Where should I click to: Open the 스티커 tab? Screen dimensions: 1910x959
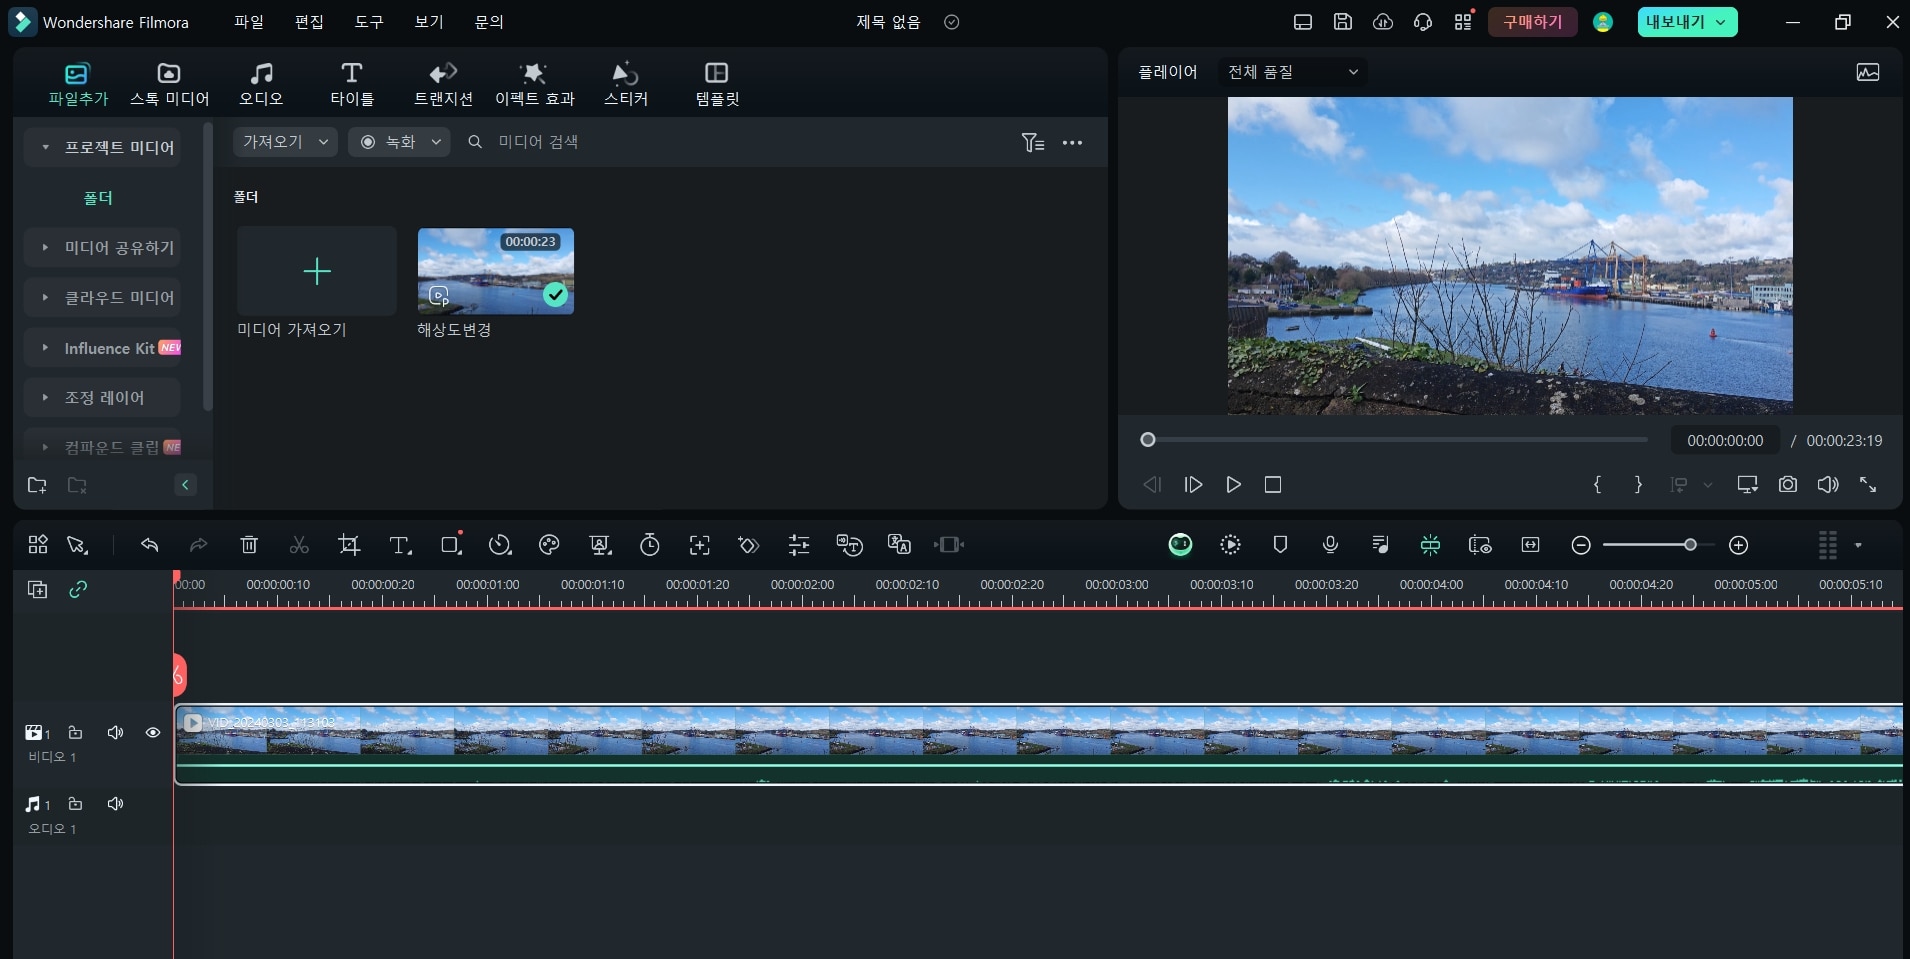tap(626, 84)
